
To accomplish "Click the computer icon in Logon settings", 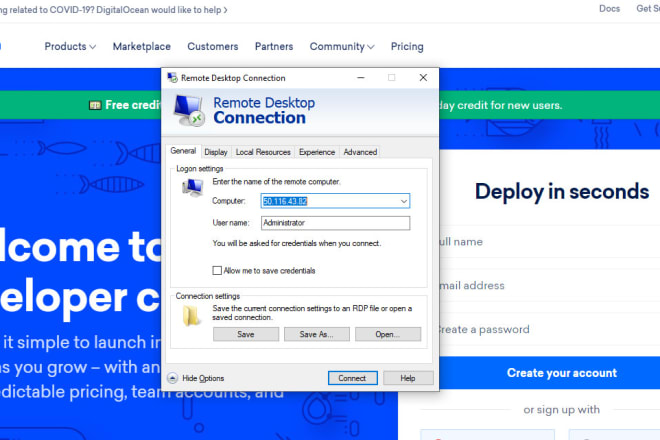I will 193,188.
